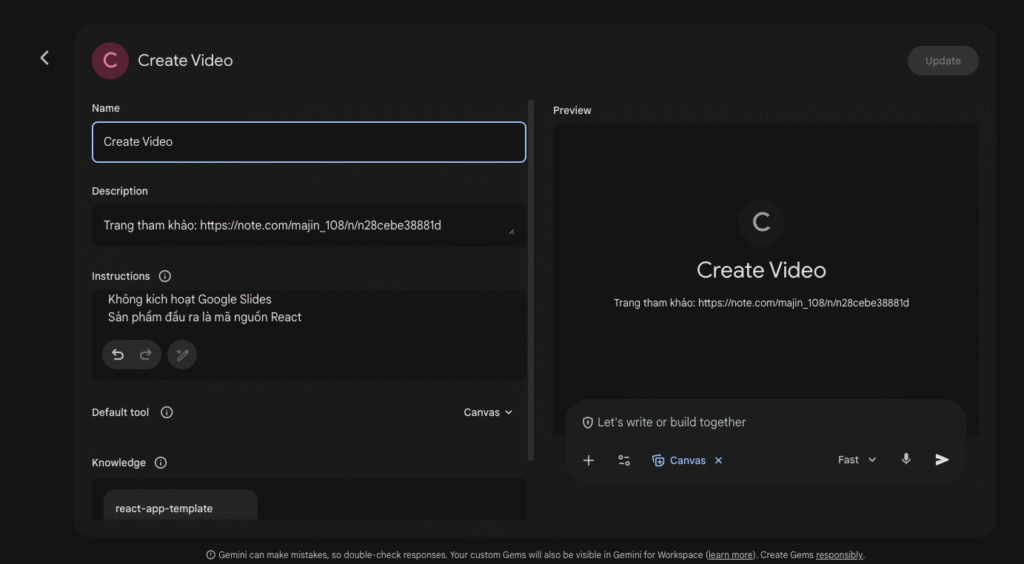
Task: Redo the instruction edit
Action: click(x=145, y=355)
